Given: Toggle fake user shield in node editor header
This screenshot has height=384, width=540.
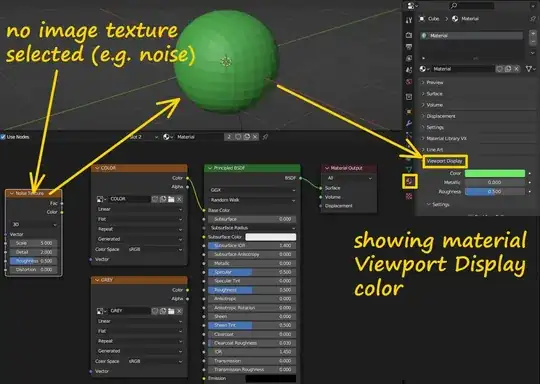Looking at the screenshot, I should pyautogui.click(x=238, y=137).
